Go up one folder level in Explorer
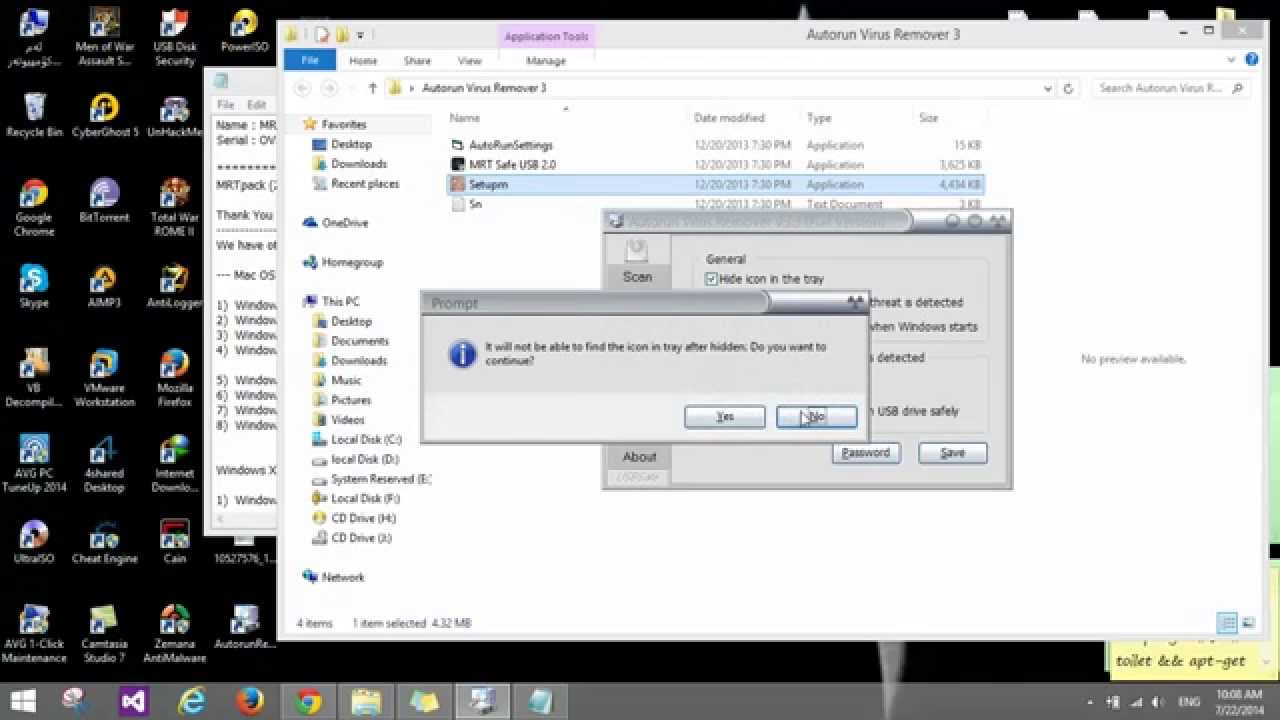 372,88
